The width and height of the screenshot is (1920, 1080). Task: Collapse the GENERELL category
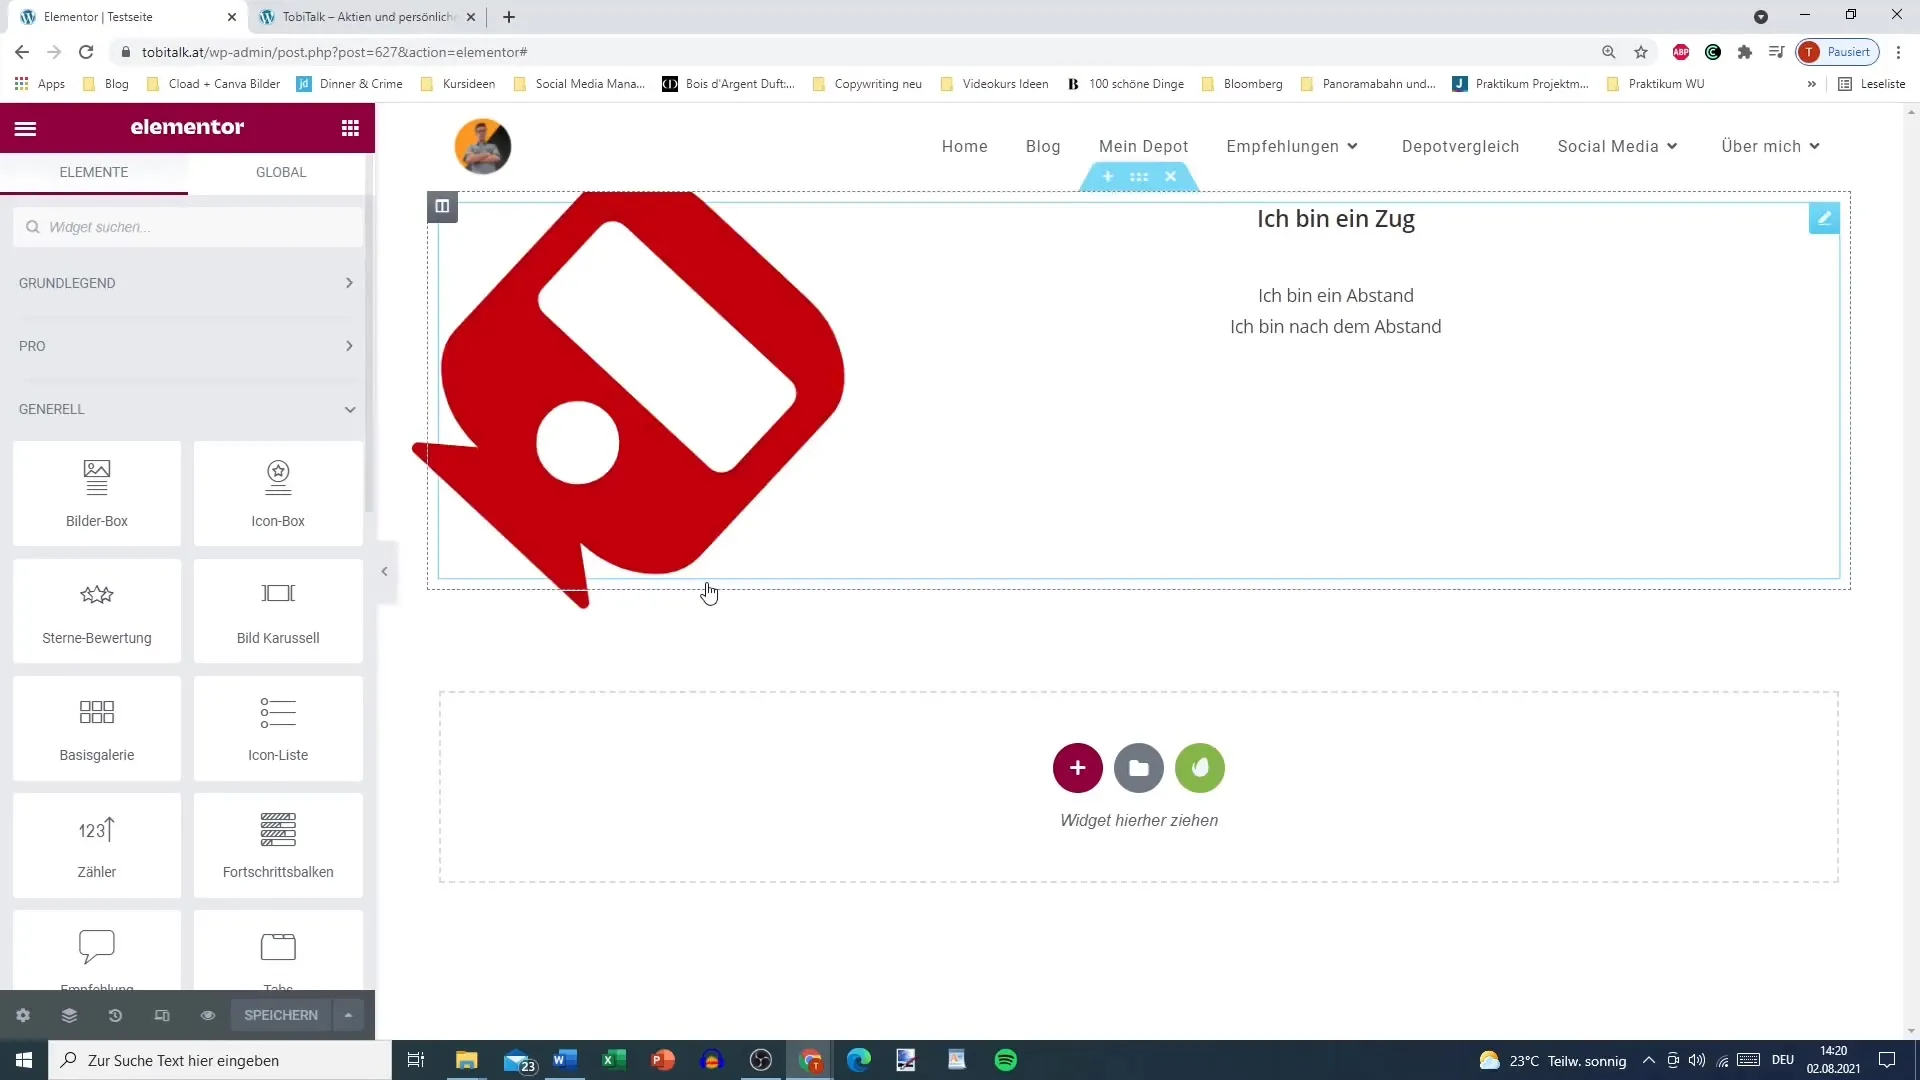tap(187, 409)
